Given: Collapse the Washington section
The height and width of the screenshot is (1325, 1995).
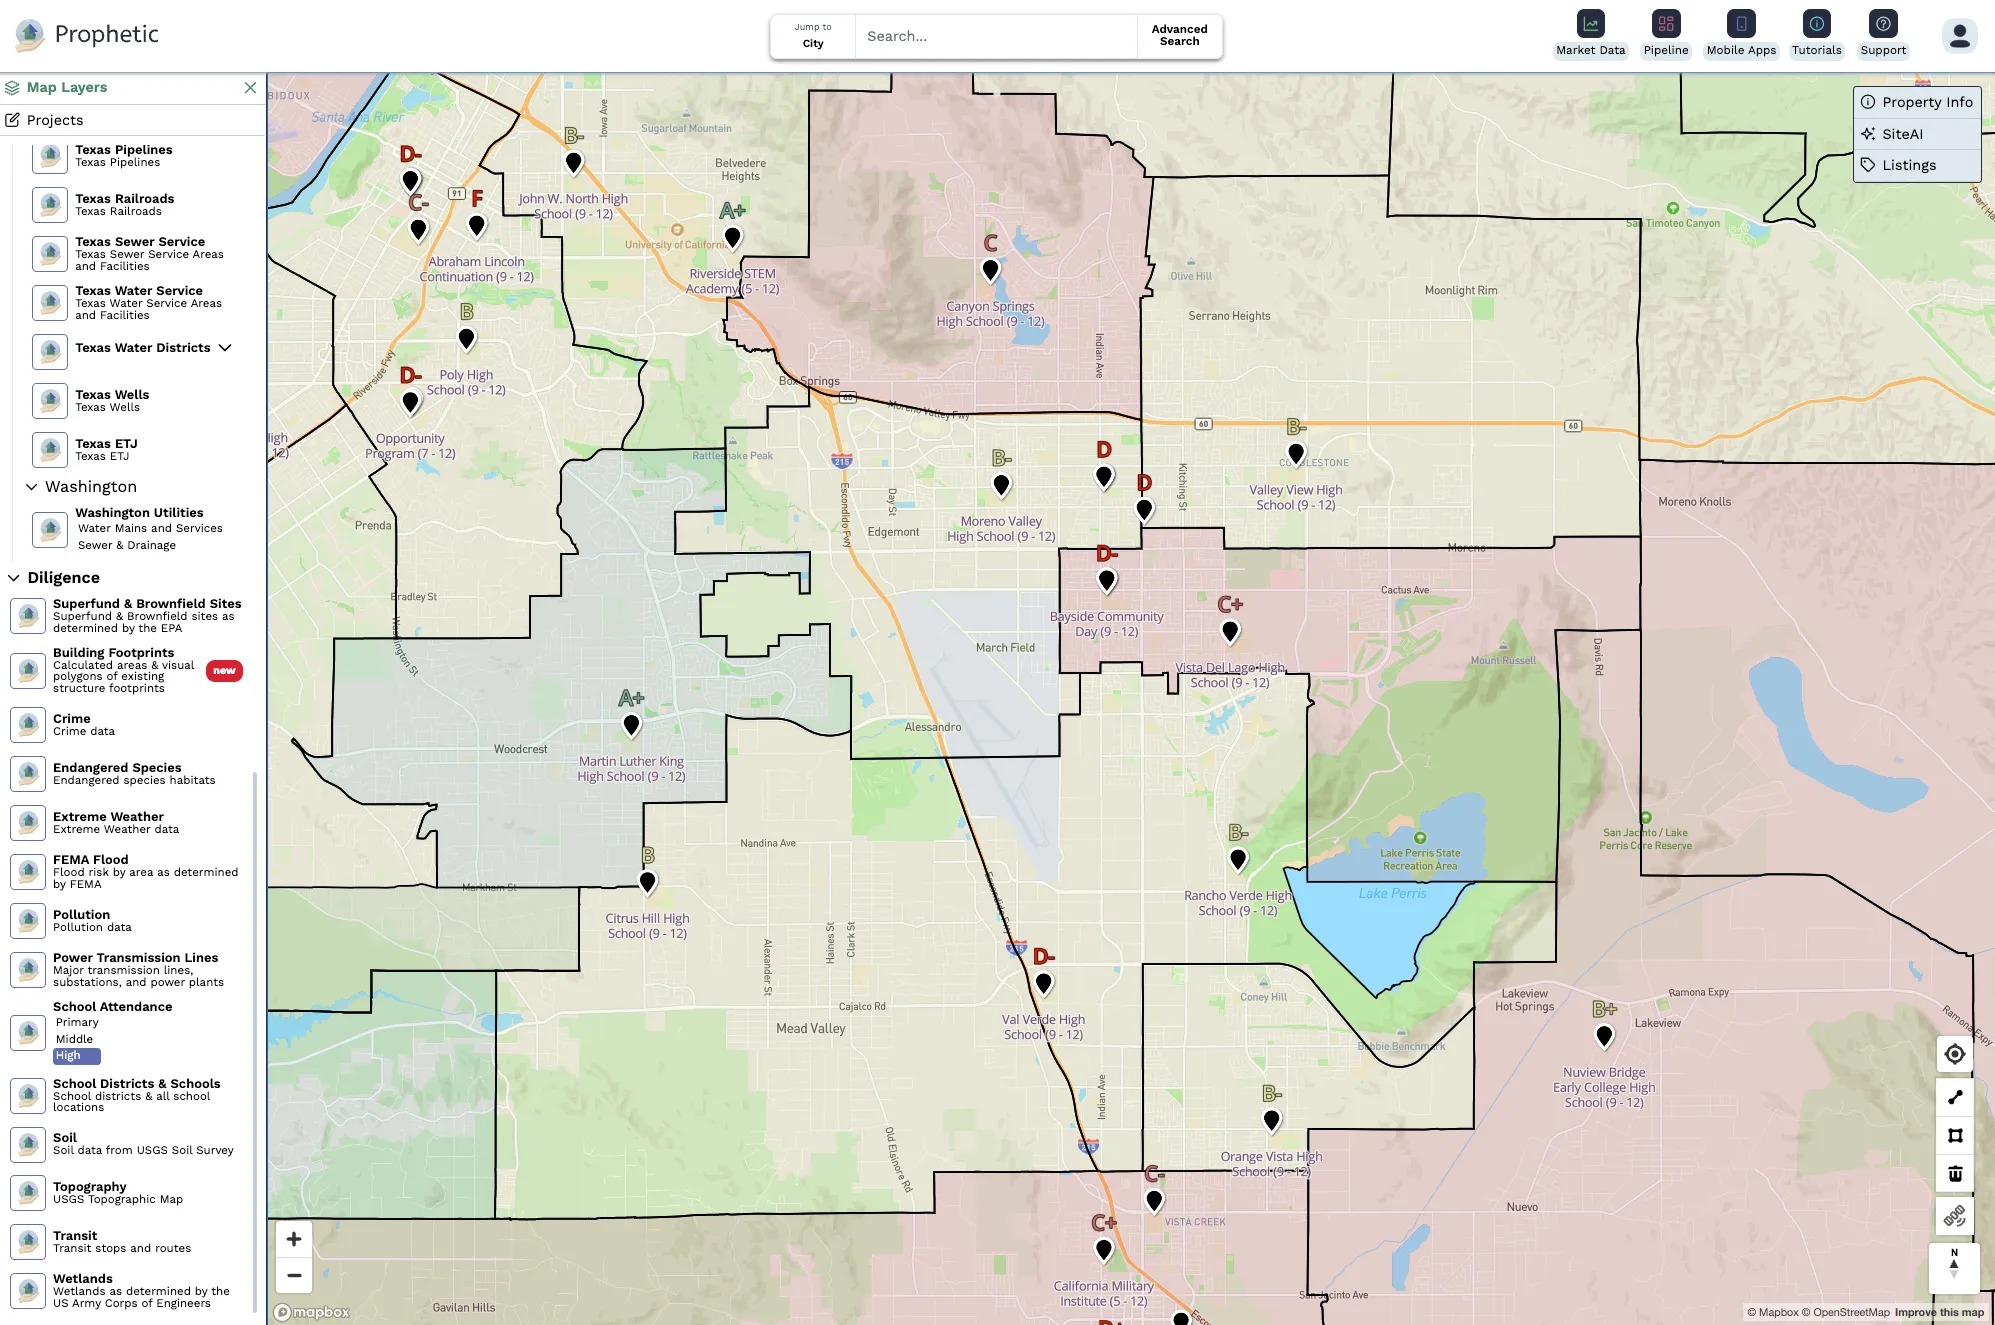Looking at the screenshot, I should point(32,487).
